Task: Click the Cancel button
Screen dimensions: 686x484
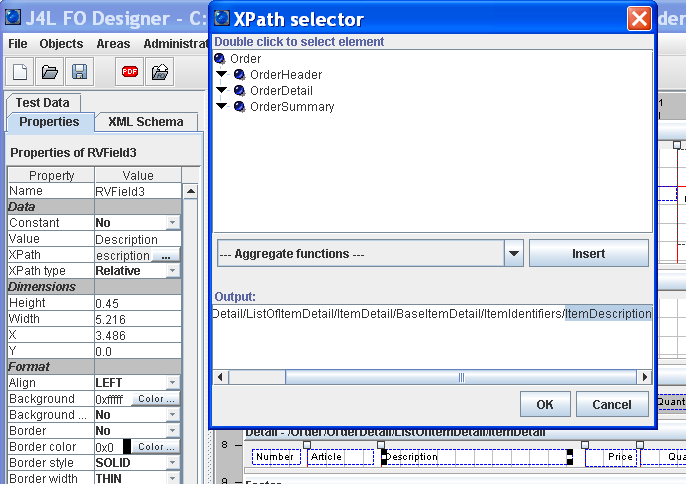Action: click(612, 404)
